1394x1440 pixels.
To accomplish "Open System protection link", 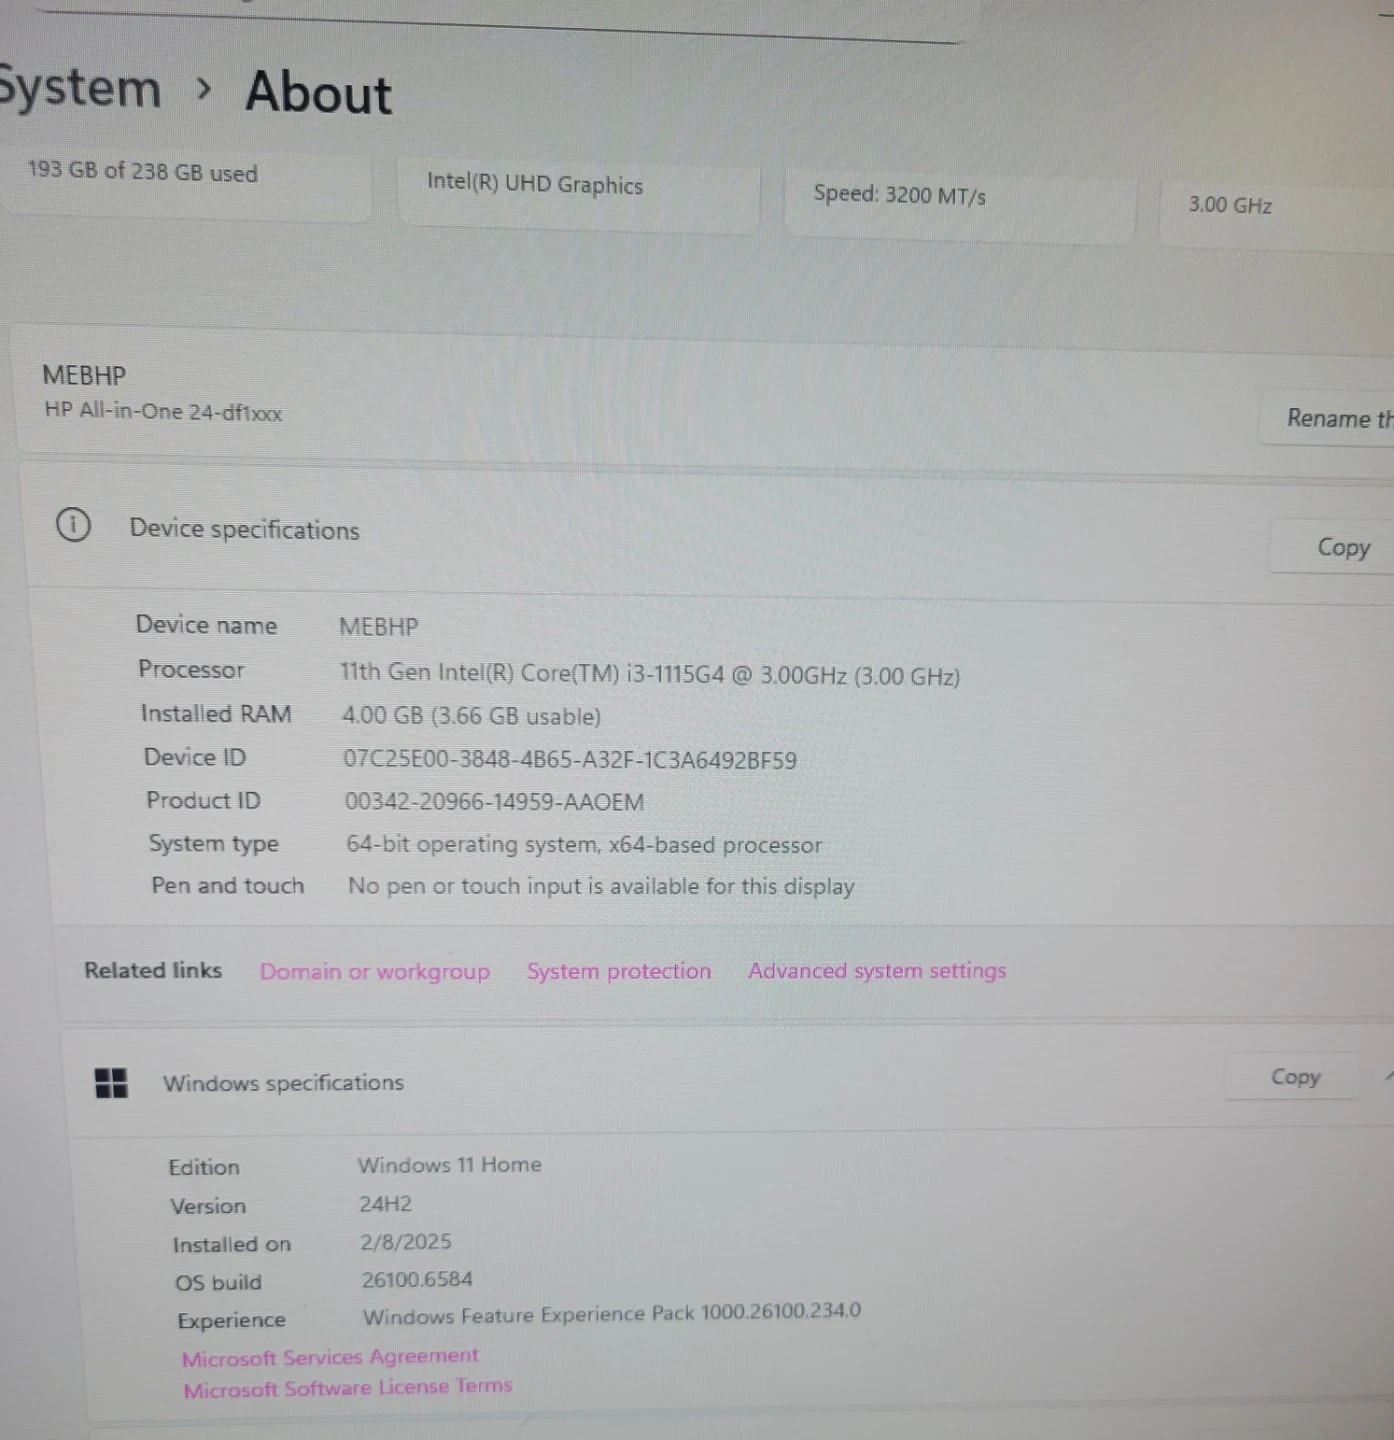I will pos(619,971).
